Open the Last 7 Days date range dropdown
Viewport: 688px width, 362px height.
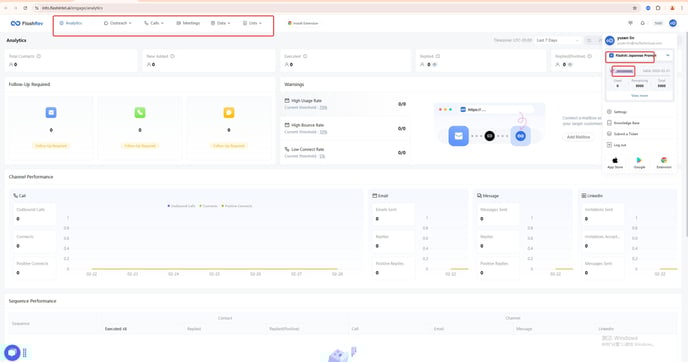click(x=557, y=40)
